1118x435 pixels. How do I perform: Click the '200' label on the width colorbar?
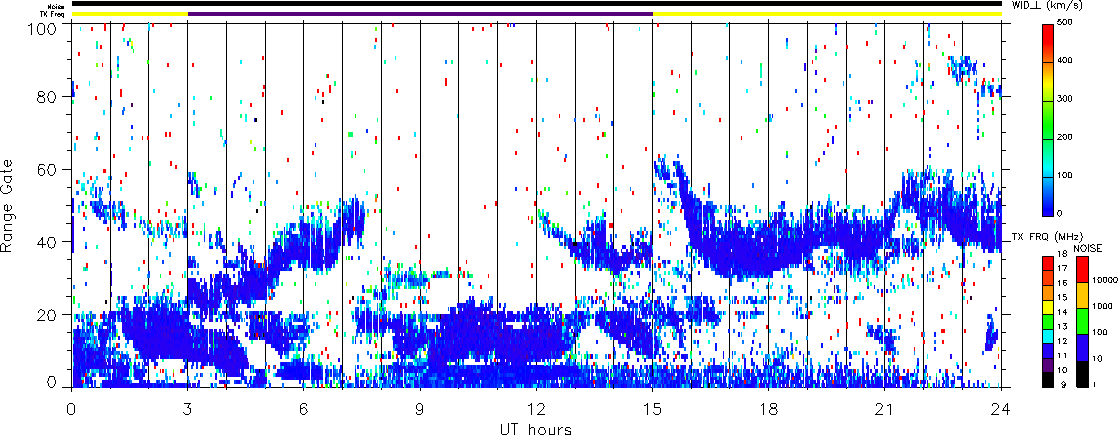1067,138
